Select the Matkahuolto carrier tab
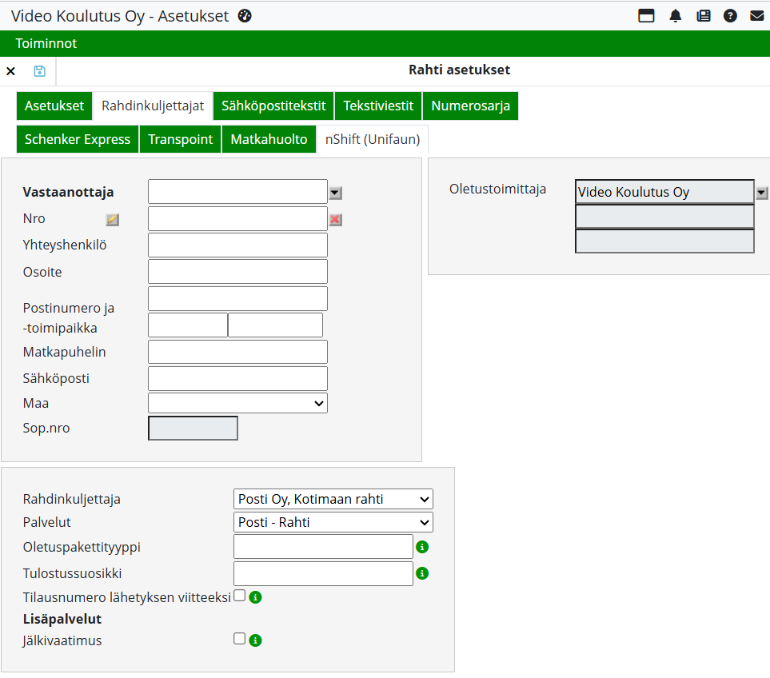770x678 pixels. pos(269,139)
